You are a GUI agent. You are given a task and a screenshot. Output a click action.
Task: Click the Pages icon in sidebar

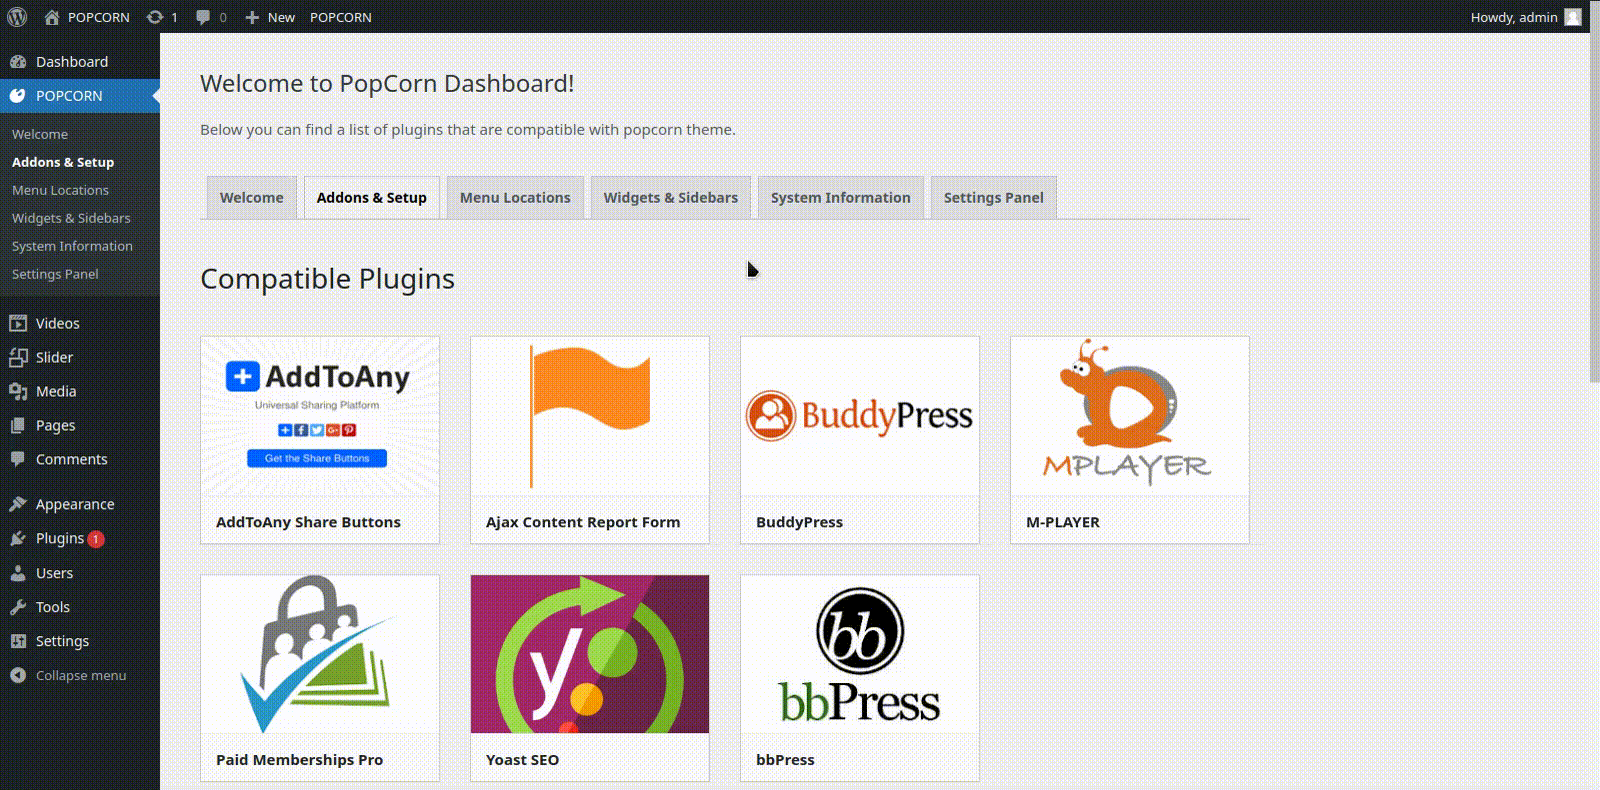[x=18, y=425]
